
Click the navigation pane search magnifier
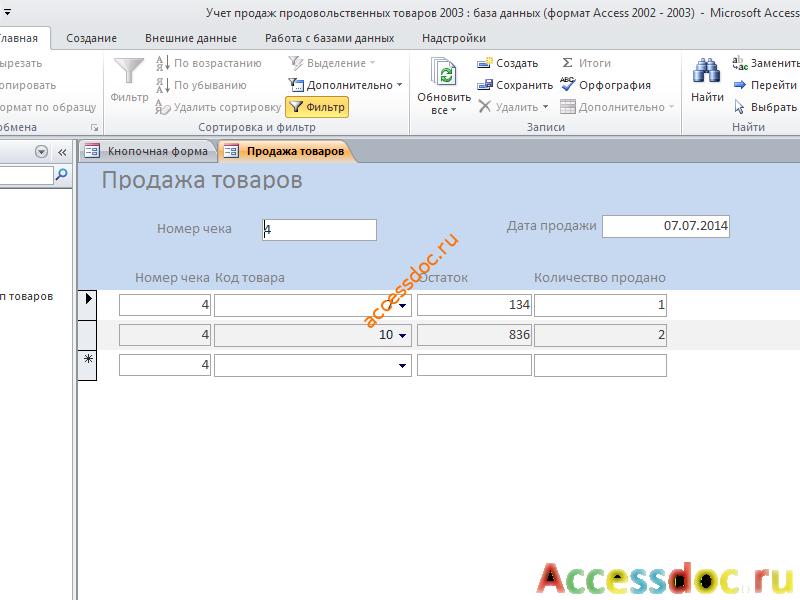click(x=61, y=175)
